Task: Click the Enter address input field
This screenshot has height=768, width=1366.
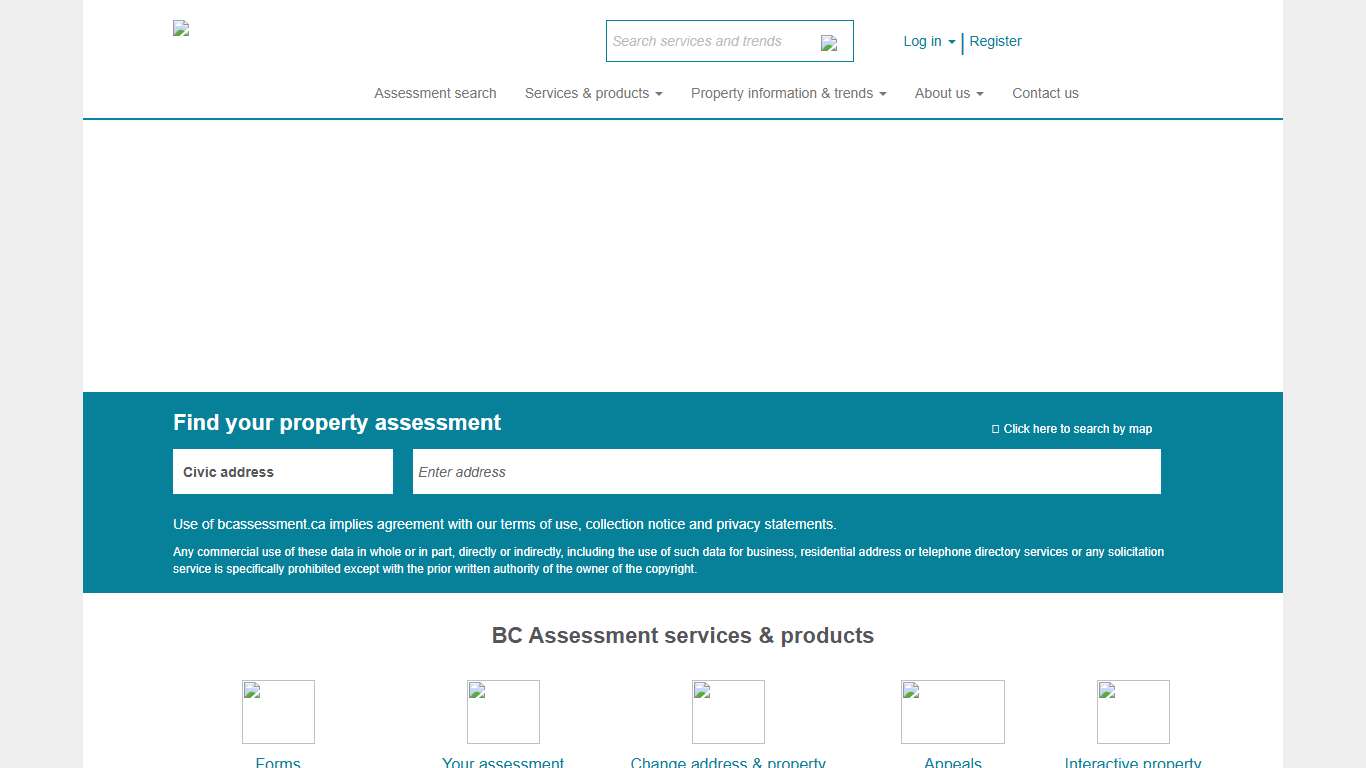Action: pyautogui.click(x=787, y=471)
